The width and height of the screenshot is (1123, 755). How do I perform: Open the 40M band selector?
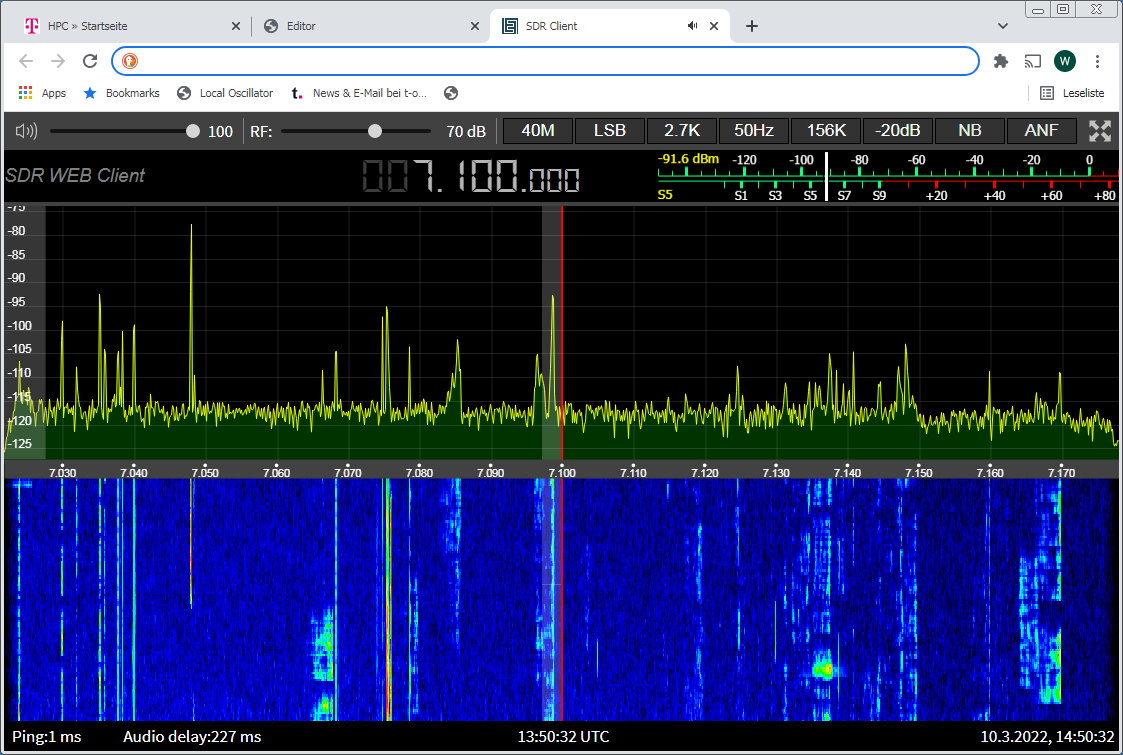538,131
